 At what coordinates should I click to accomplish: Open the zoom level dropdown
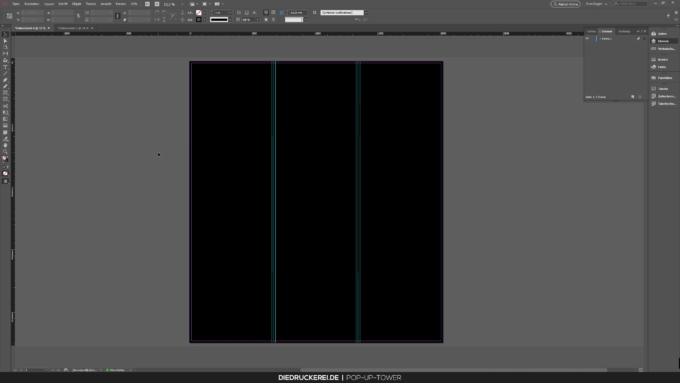pos(182,4)
